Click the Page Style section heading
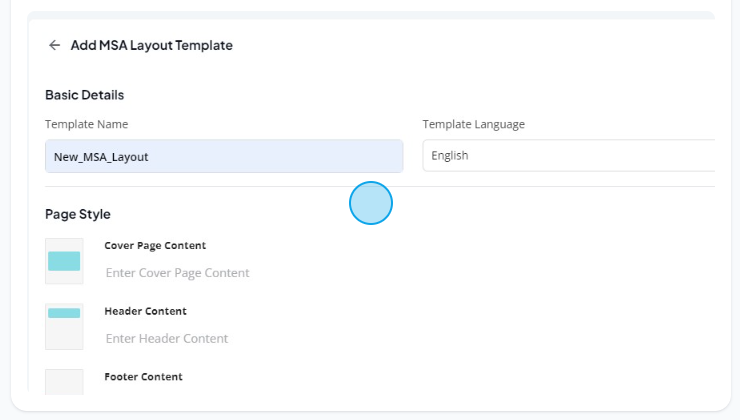The height and width of the screenshot is (420, 740). click(78, 214)
